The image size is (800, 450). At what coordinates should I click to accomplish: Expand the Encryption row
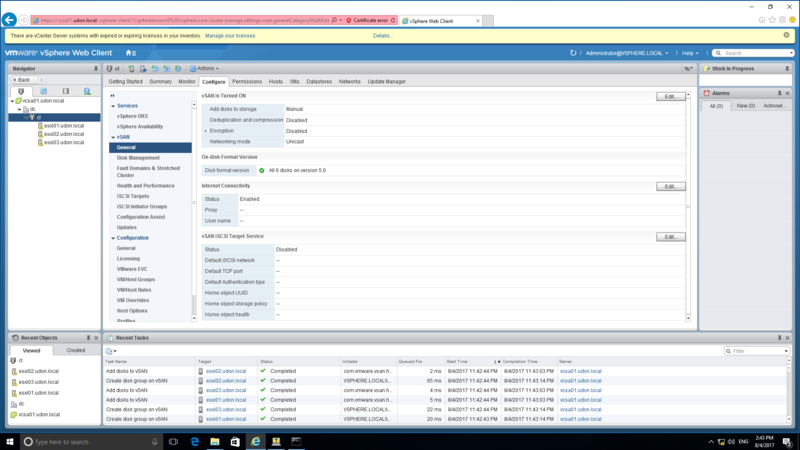206,131
